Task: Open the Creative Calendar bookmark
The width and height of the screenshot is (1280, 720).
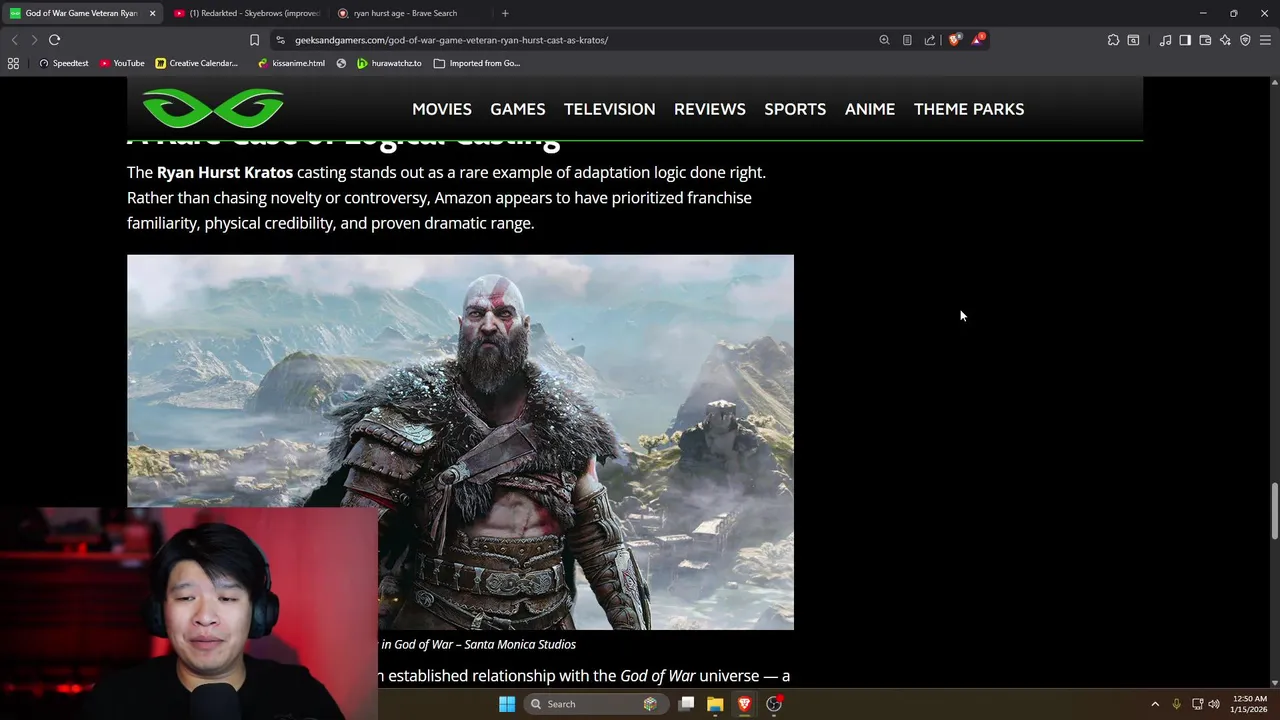Action: 197,63
